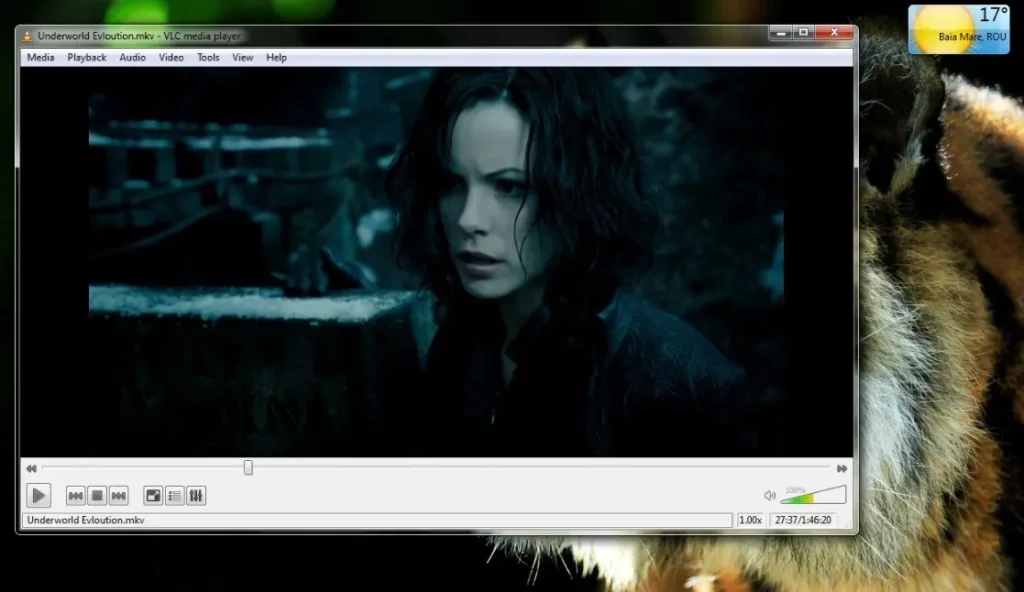Image resolution: width=1024 pixels, height=592 pixels.
Task: Click Baia Mare, ROU location text
Action: pos(972,37)
